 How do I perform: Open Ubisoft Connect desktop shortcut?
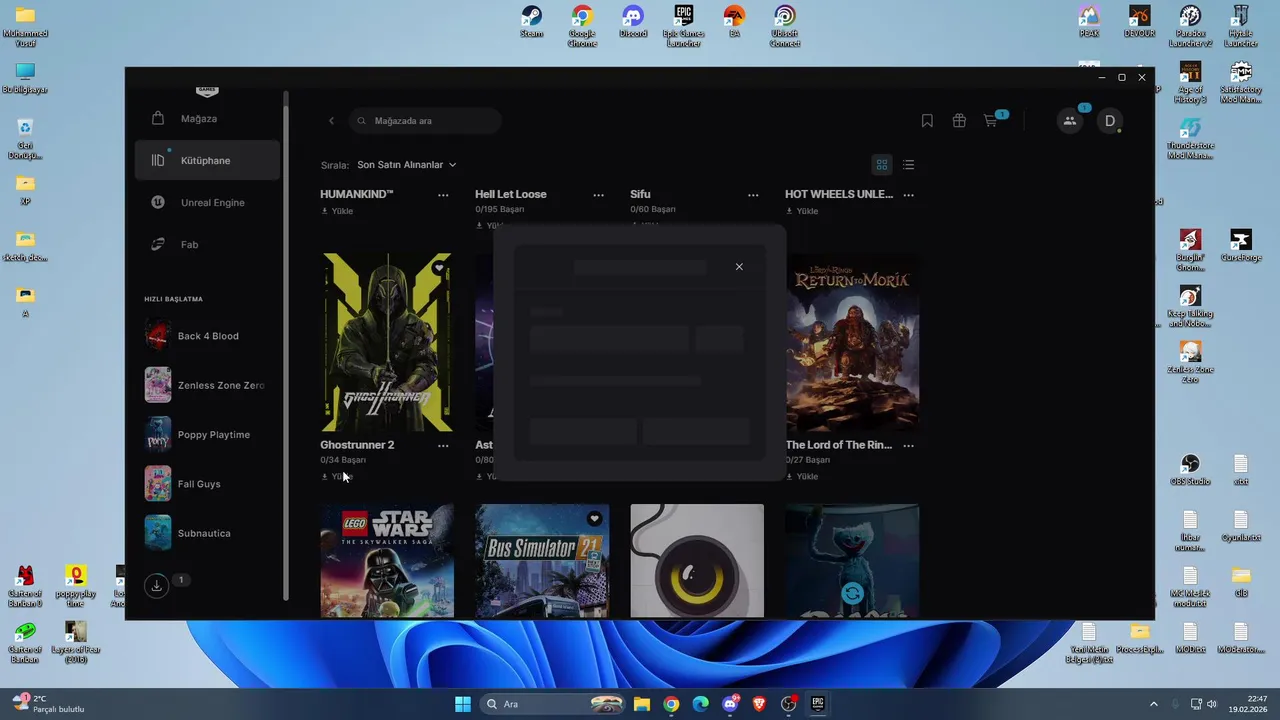785,26
